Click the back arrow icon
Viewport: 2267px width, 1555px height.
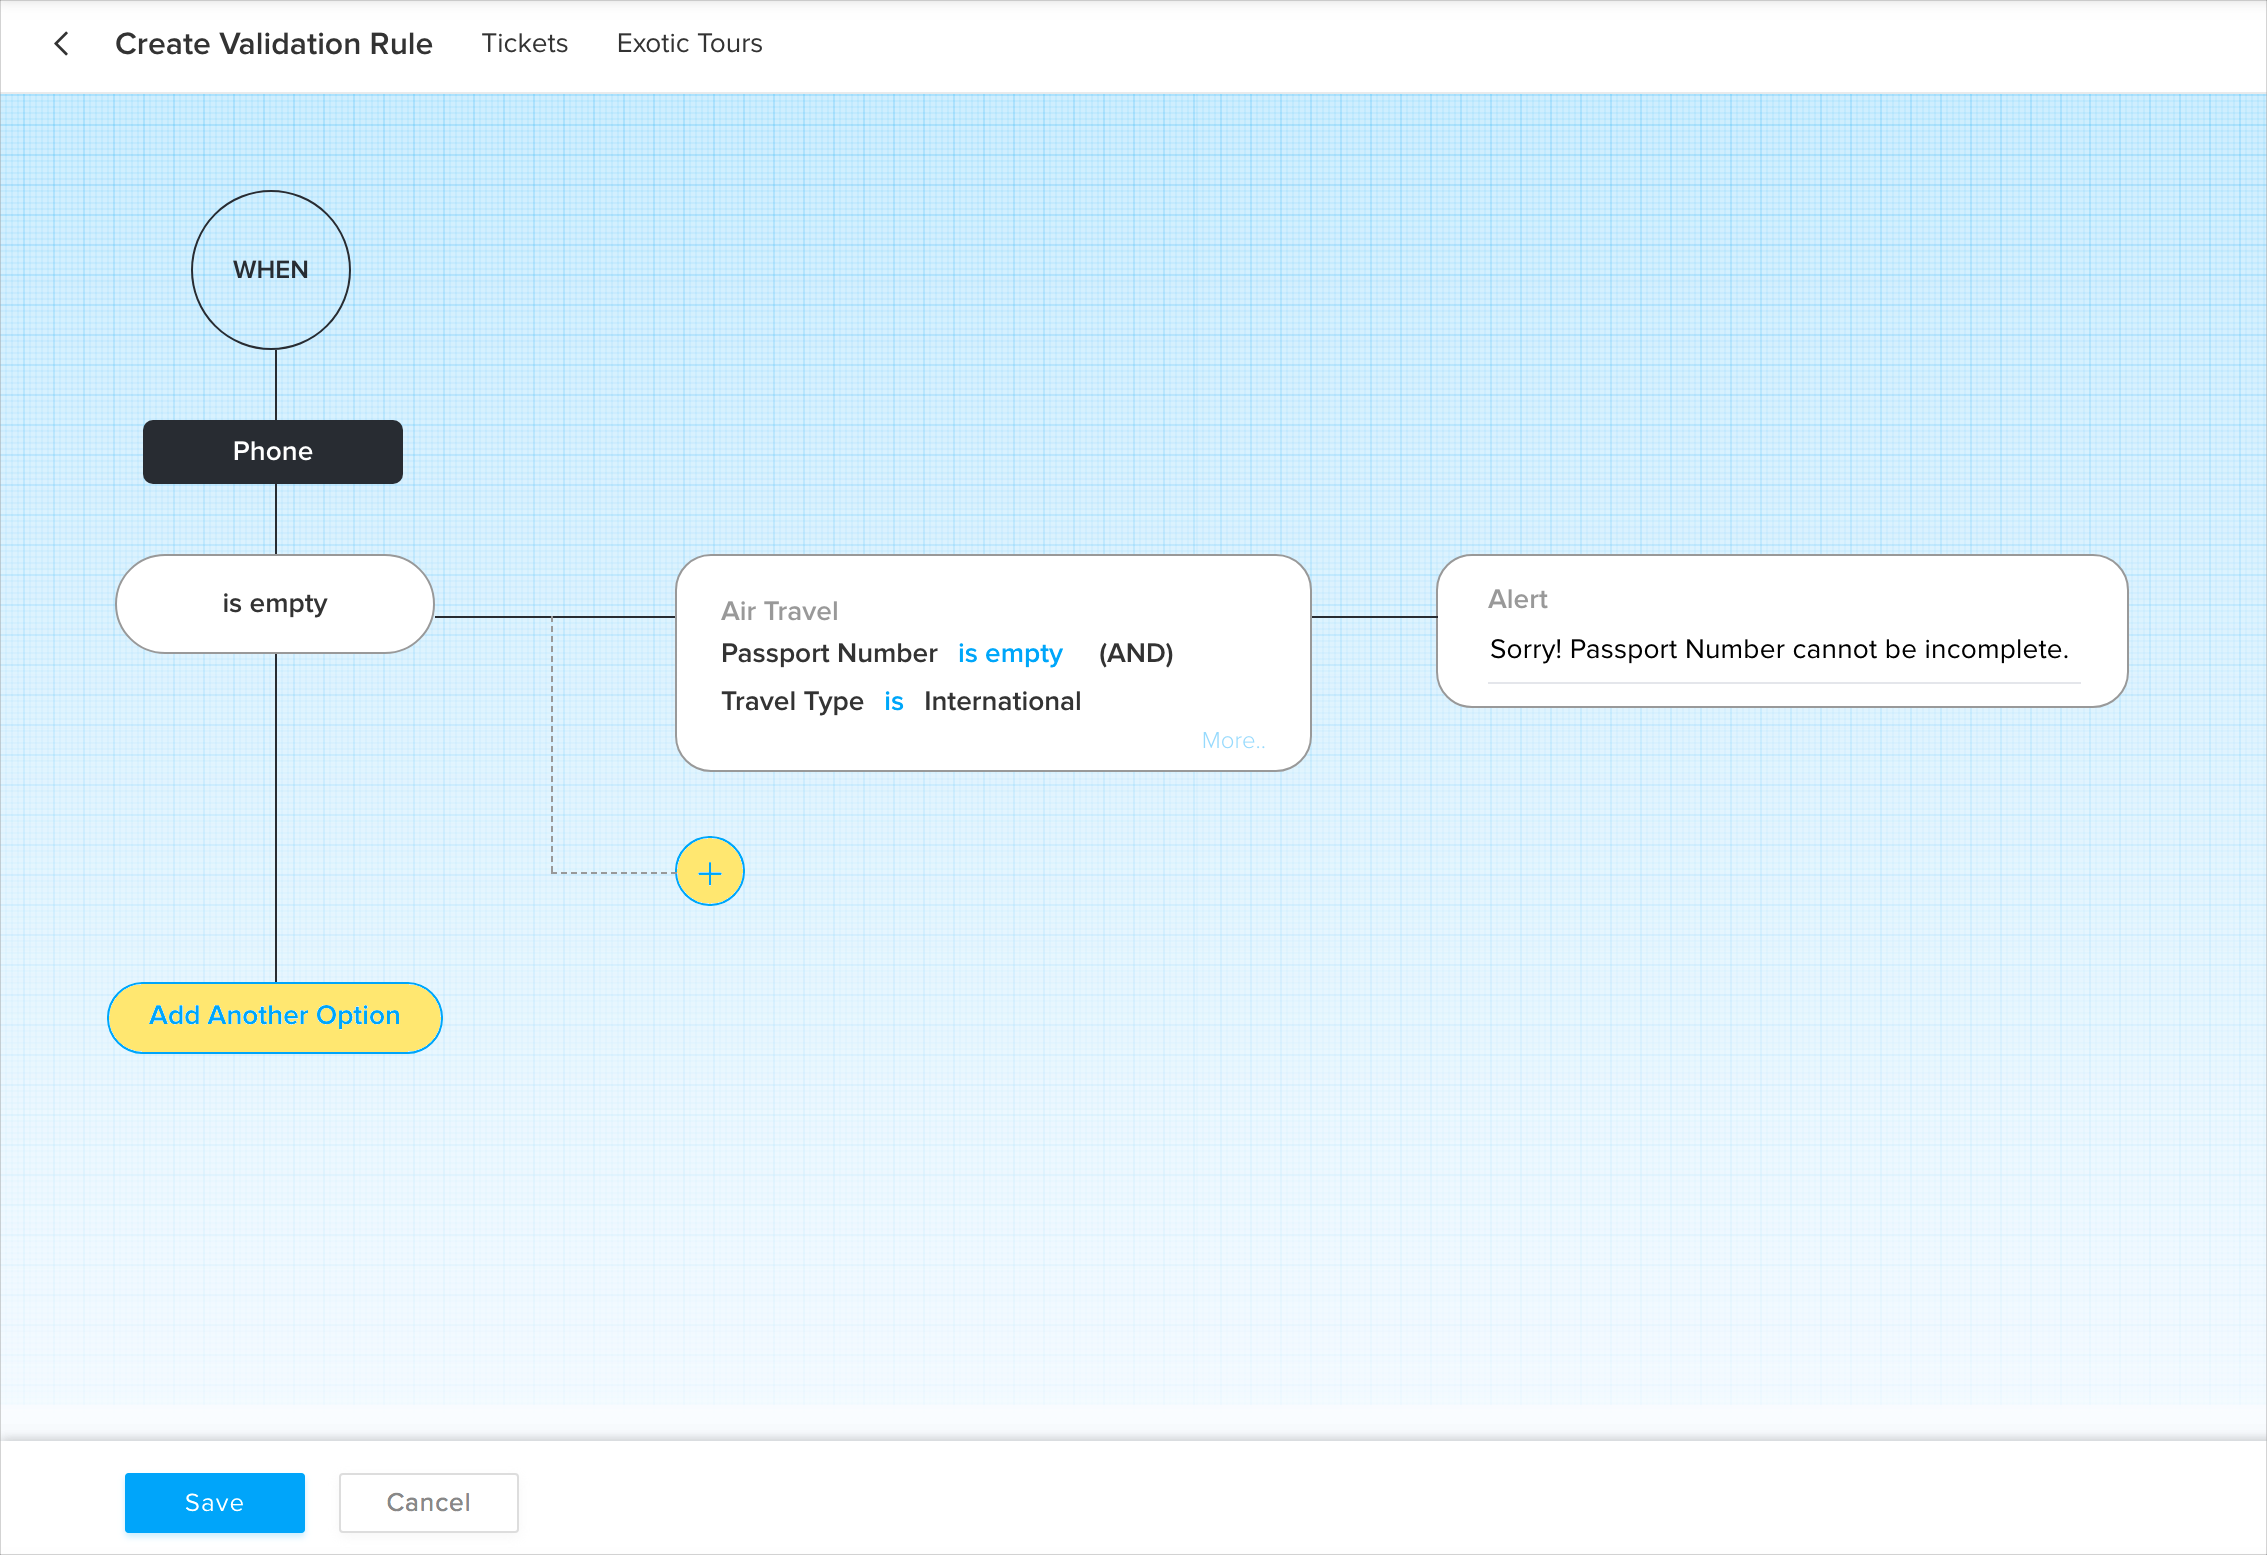pos(62,44)
